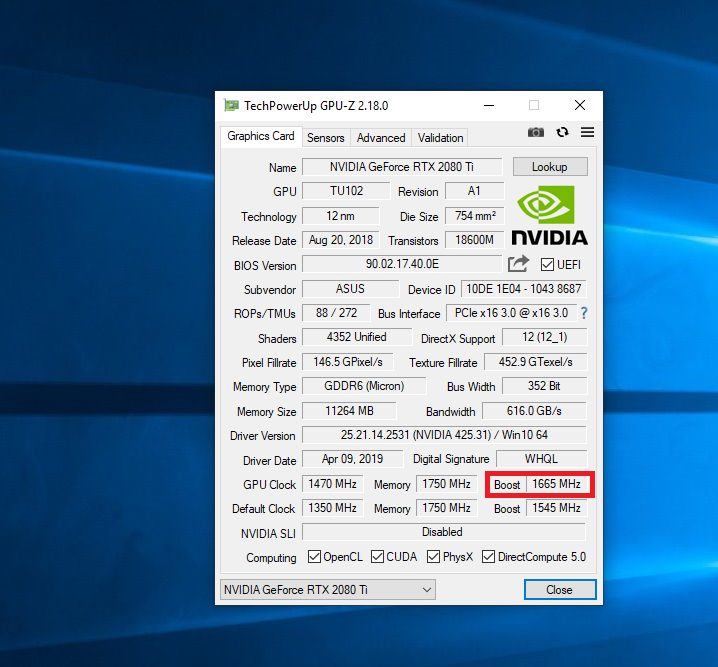Click the GPU-Z title bar app icon
This screenshot has height=667, width=718.
pyautogui.click(x=231, y=106)
